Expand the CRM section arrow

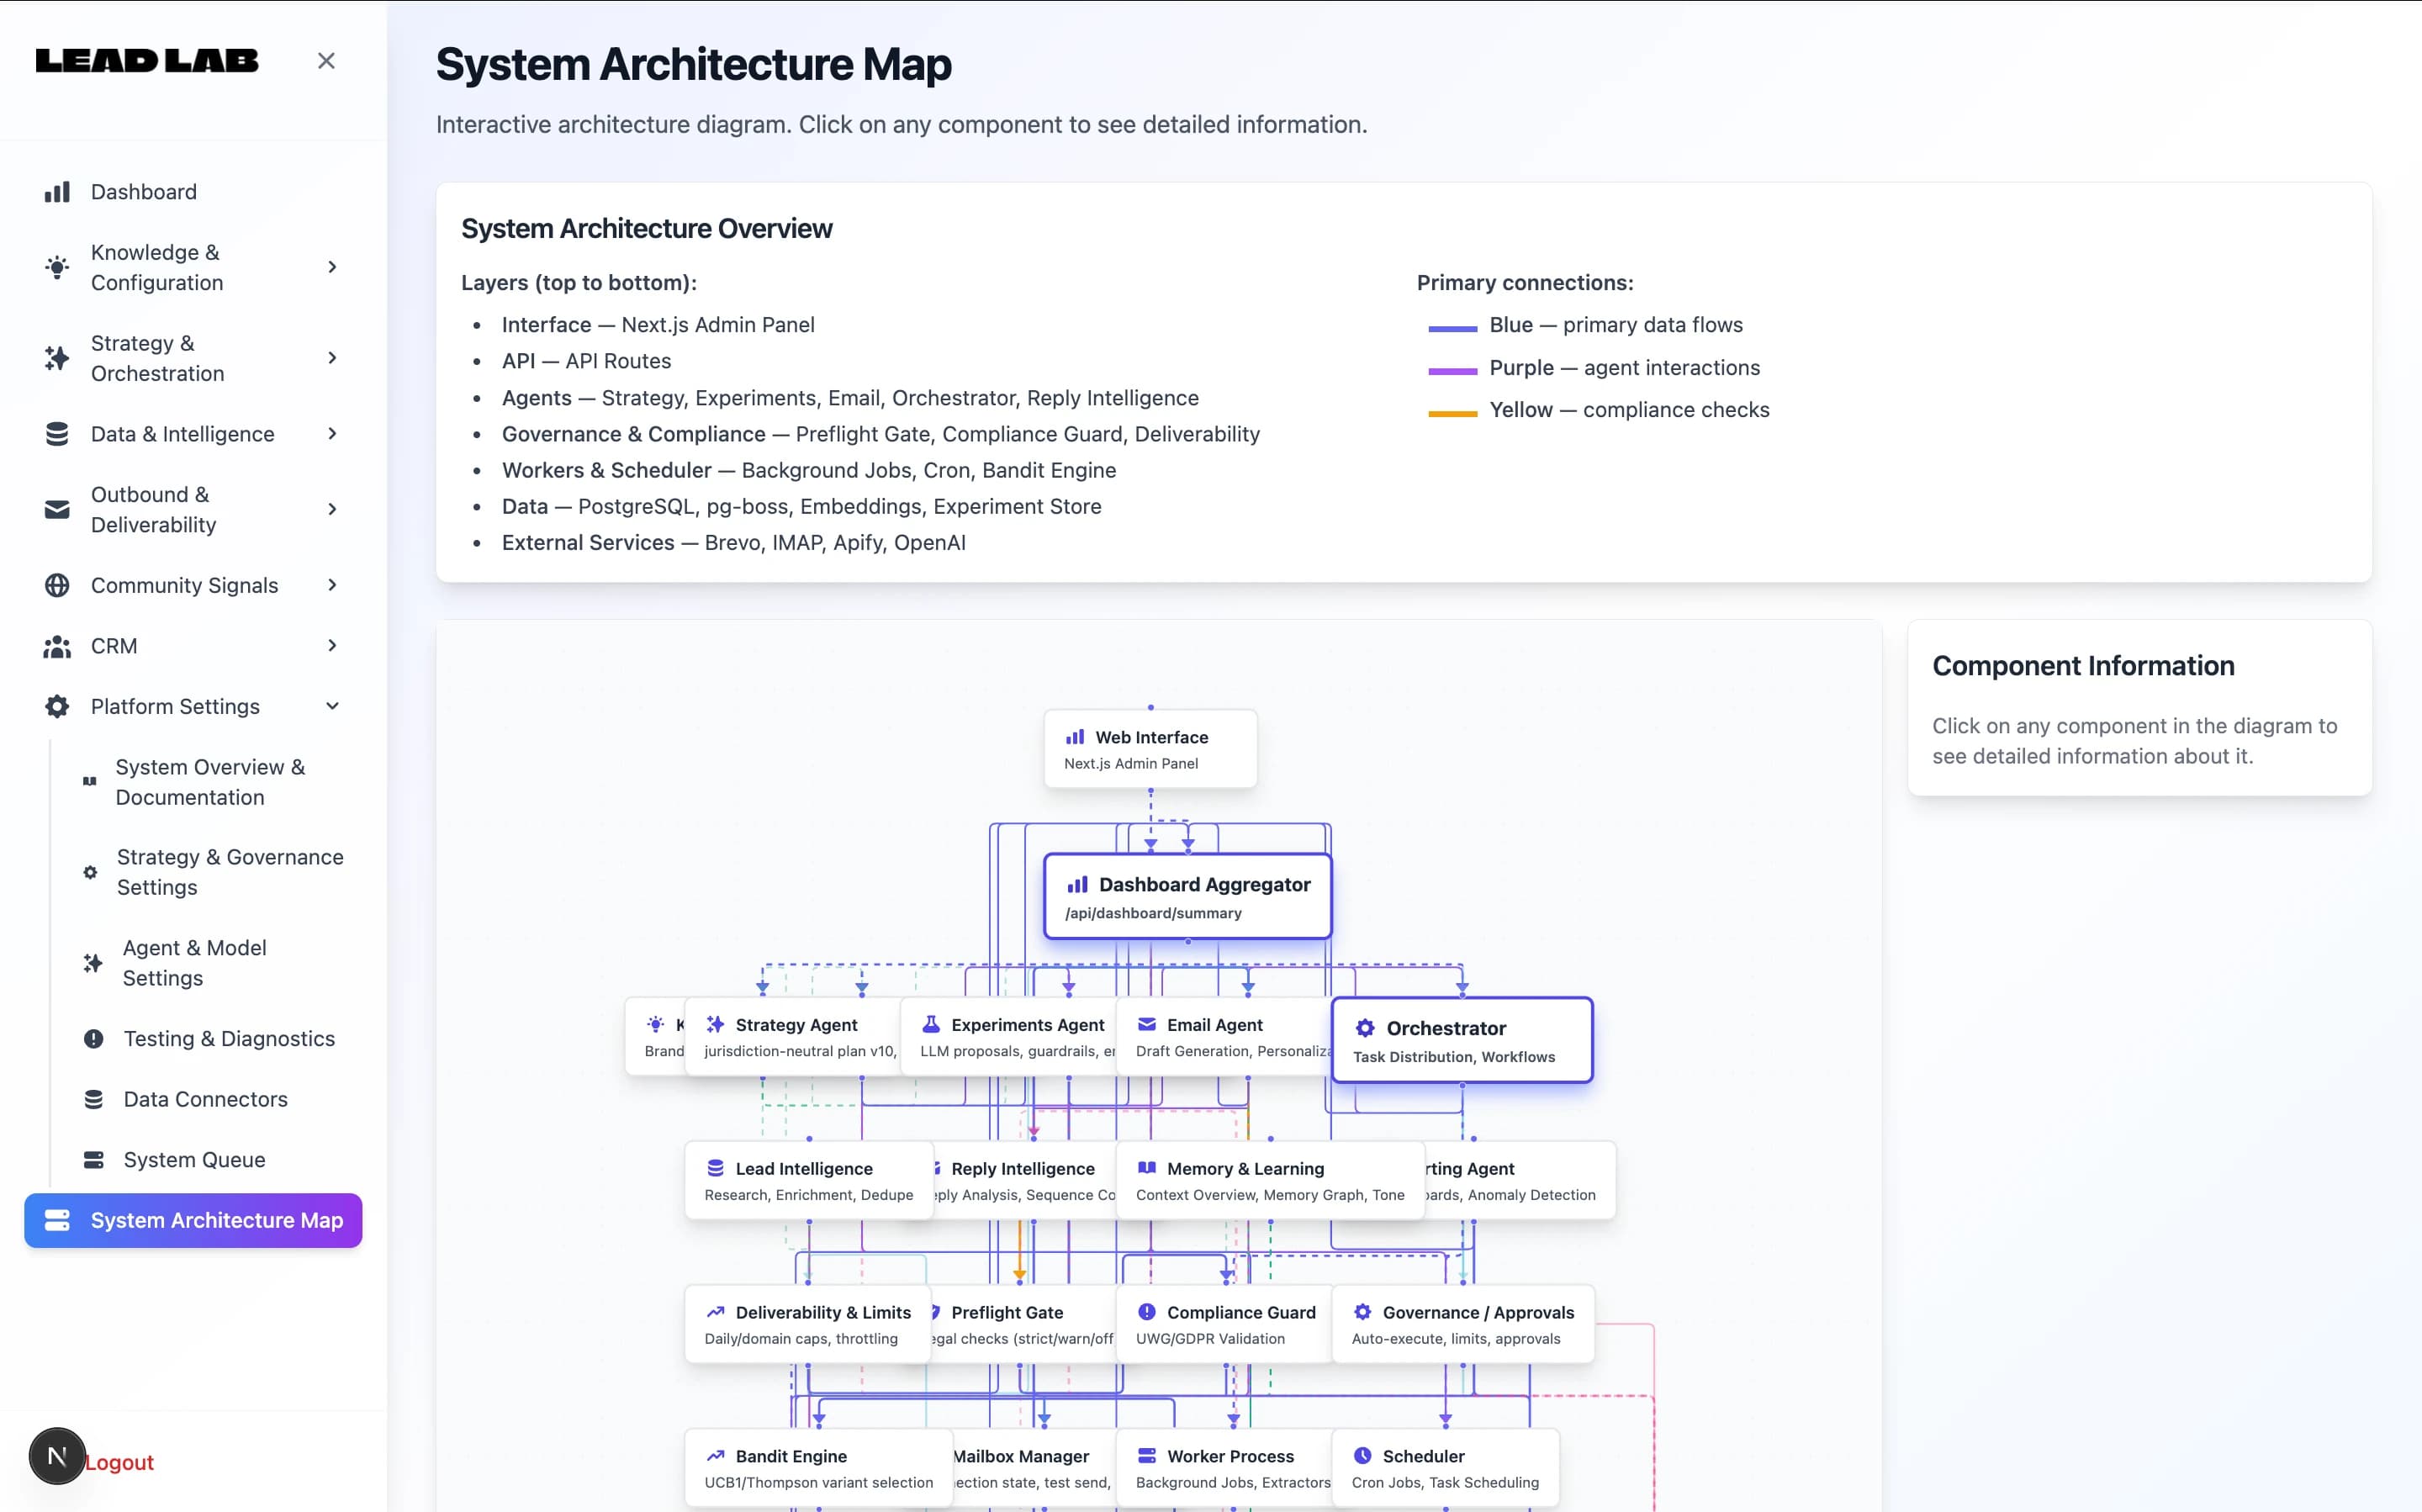332,646
